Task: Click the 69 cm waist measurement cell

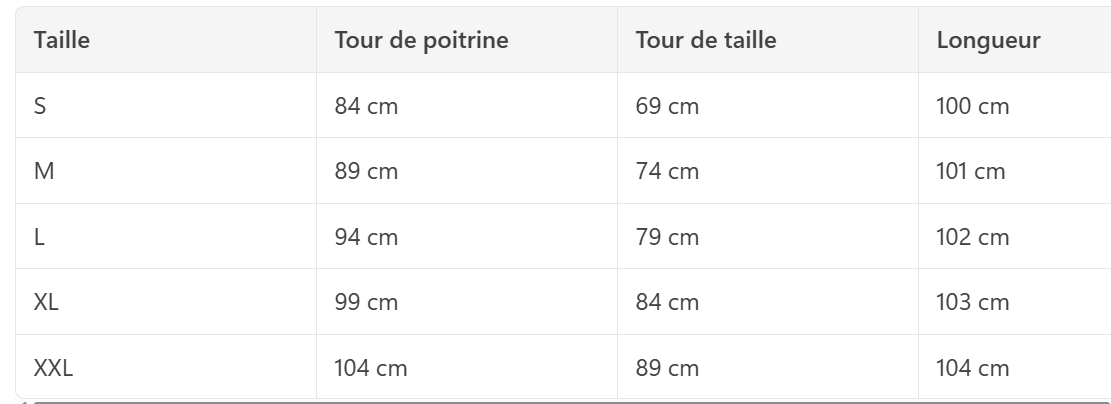Action: 768,106
